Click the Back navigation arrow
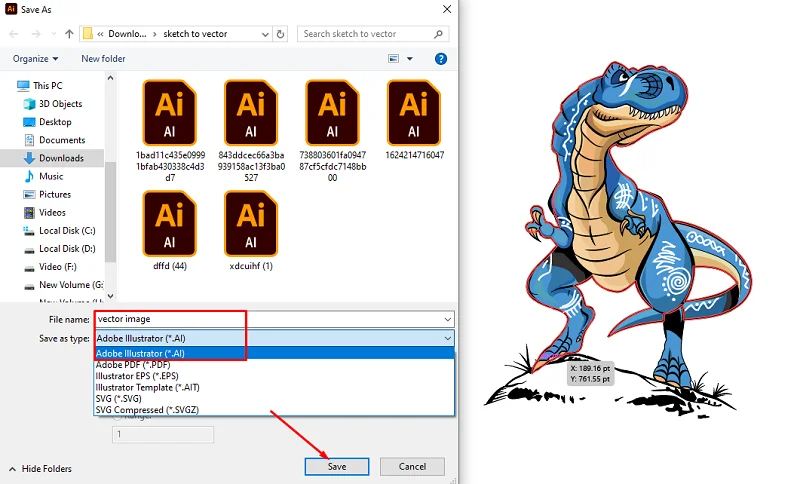800x484 pixels. click(14, 34)
